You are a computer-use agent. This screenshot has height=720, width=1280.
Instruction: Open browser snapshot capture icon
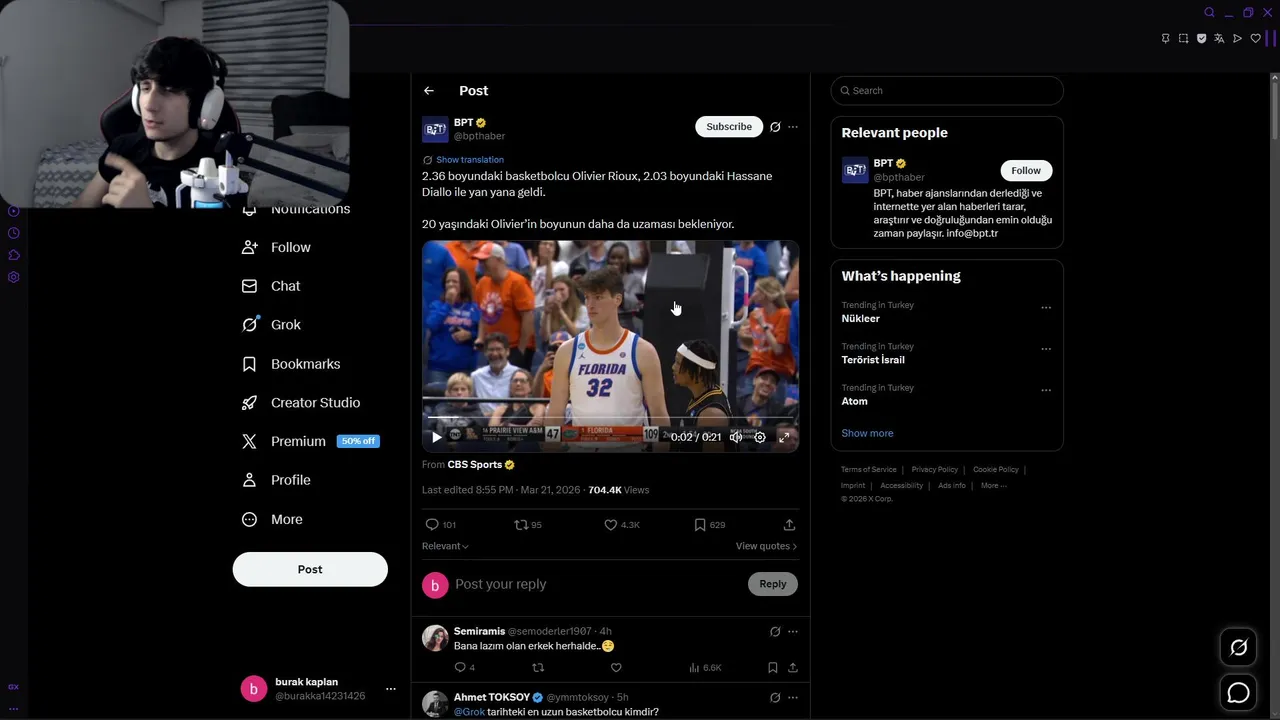(x=1183, y=39)
